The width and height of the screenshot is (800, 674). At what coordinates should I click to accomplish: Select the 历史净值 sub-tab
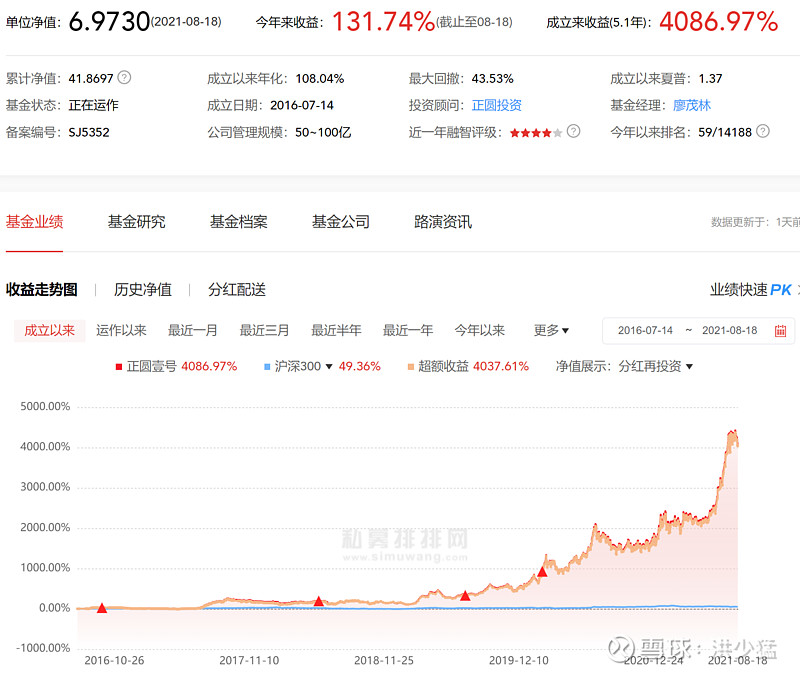pos(143,290)
